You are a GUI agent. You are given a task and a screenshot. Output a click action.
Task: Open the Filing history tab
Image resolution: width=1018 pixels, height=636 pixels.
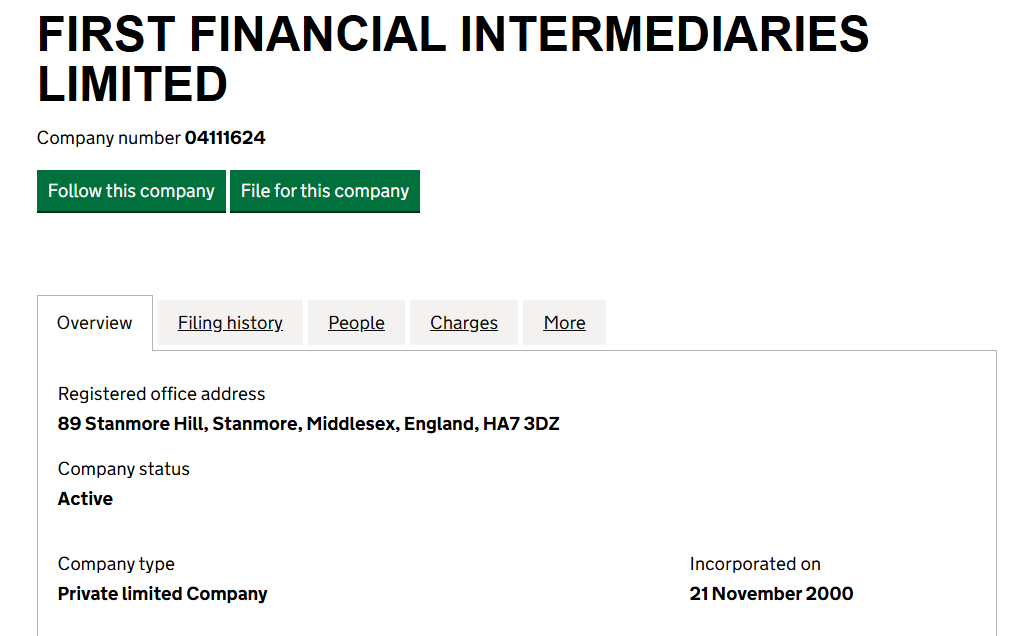pos(230,323)
